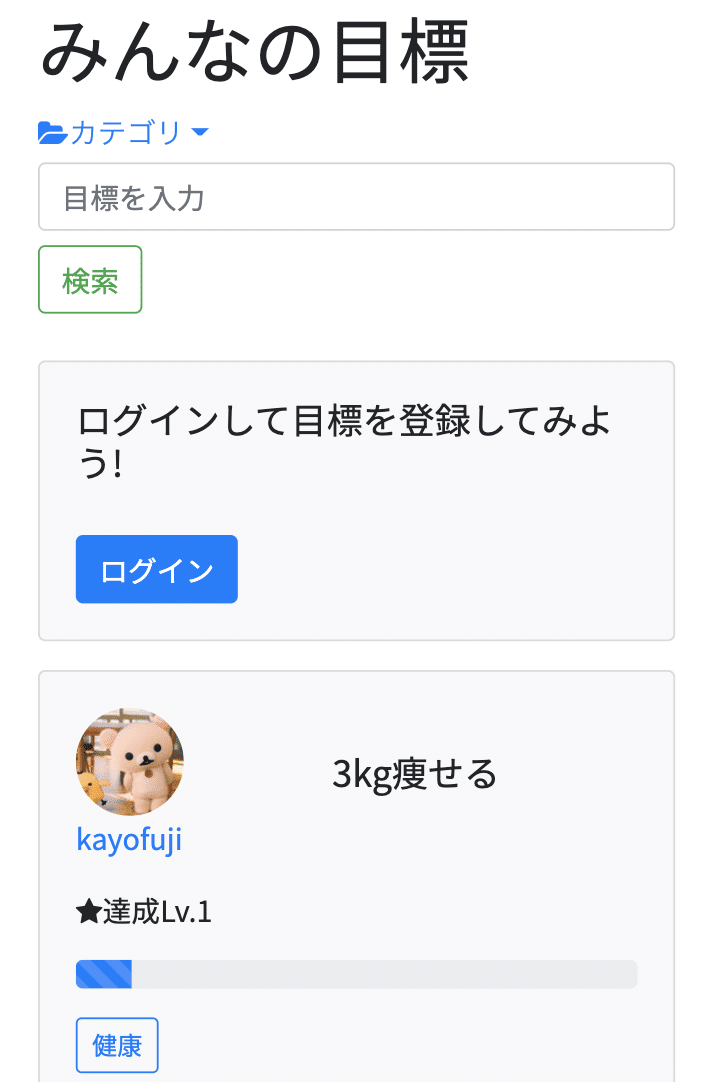Image resolution: width=708 pixels, height=1082 pixels.
Task: Click the star icon beside 達成Lv.1
Action: click(x=88, y=911)
